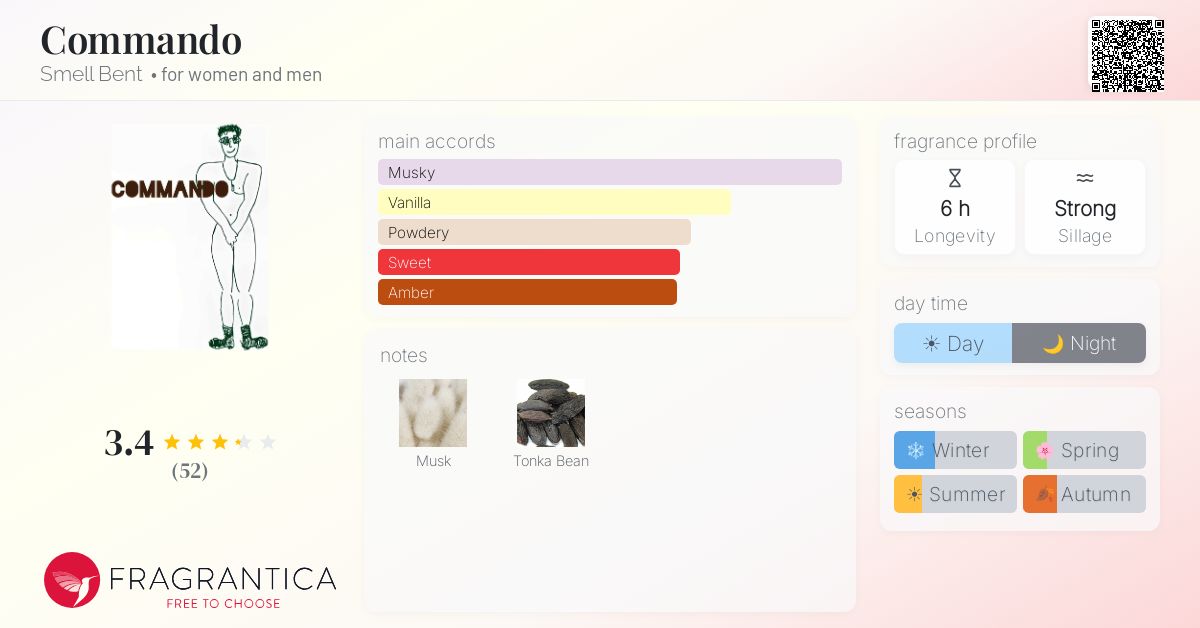
Task: Select the Day time segment
Action: tap(953, 343)
